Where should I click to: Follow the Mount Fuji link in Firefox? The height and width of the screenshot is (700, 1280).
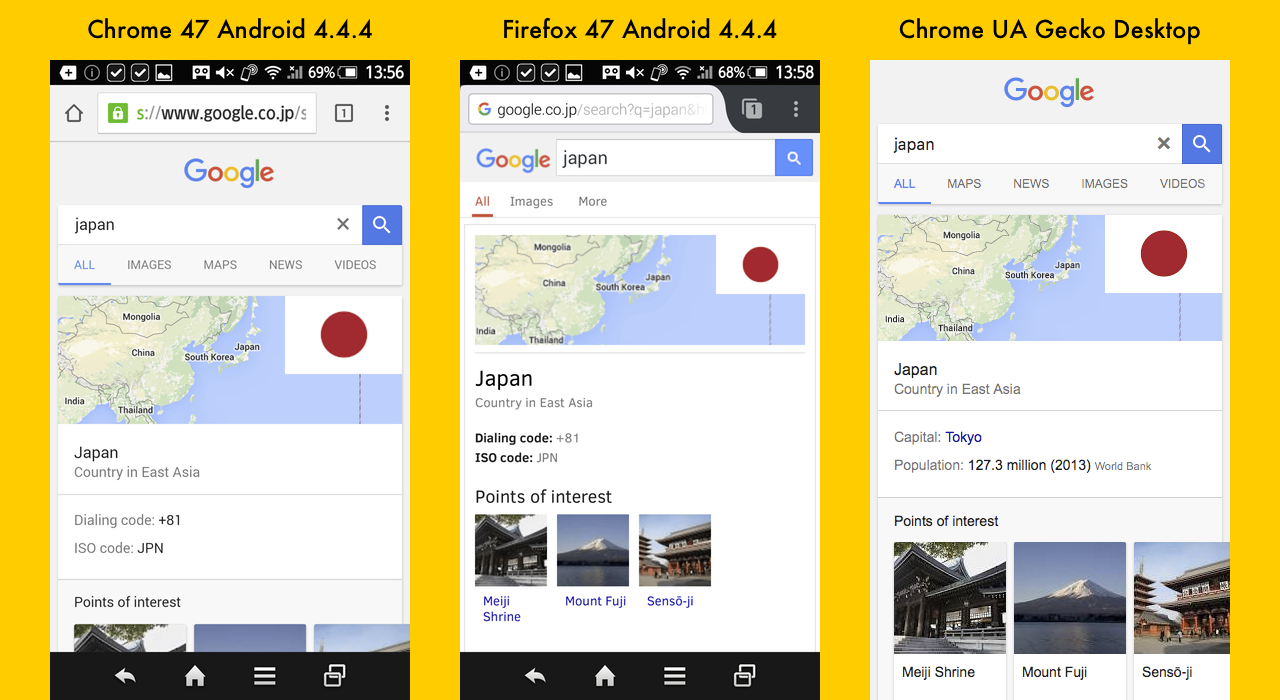pyautogui.click(x=596, y=601)
